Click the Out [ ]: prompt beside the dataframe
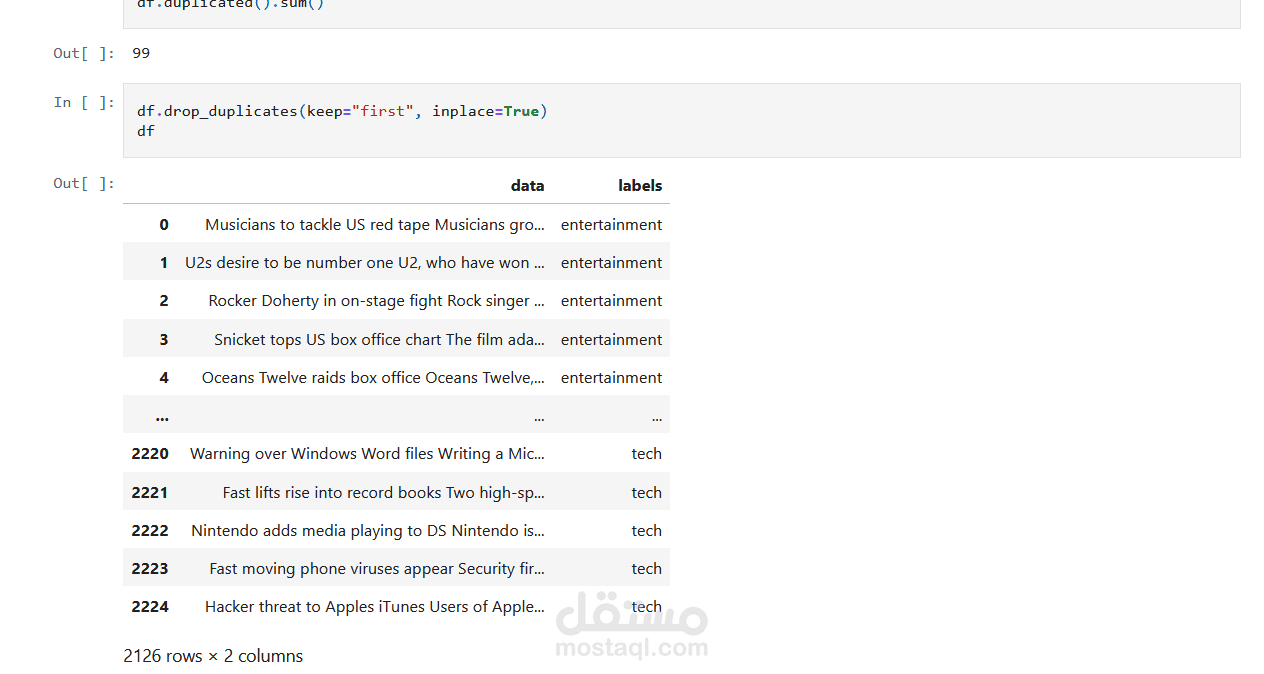Screen dimensions: 1264x674 (x=84, y=183)
